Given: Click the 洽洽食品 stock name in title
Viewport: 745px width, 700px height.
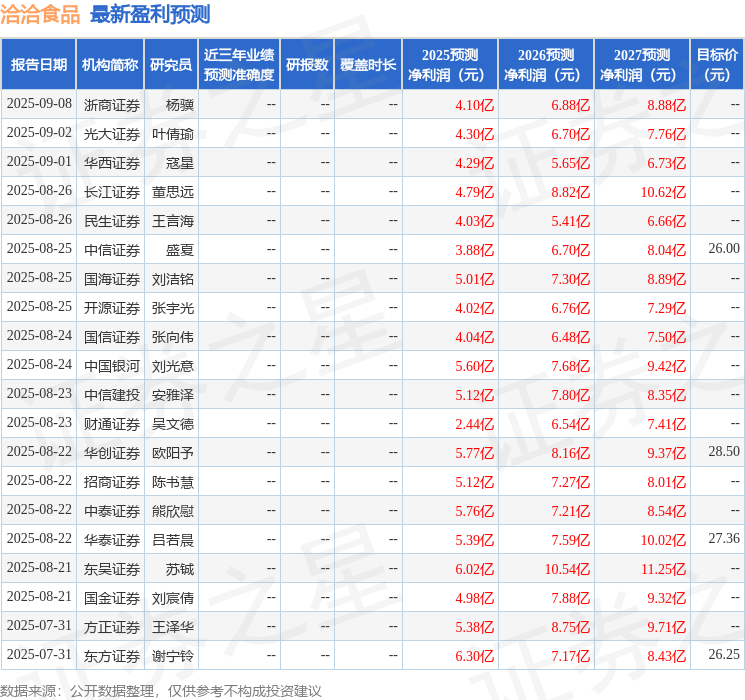Looking at the screenshot, I should pos(41,14).
